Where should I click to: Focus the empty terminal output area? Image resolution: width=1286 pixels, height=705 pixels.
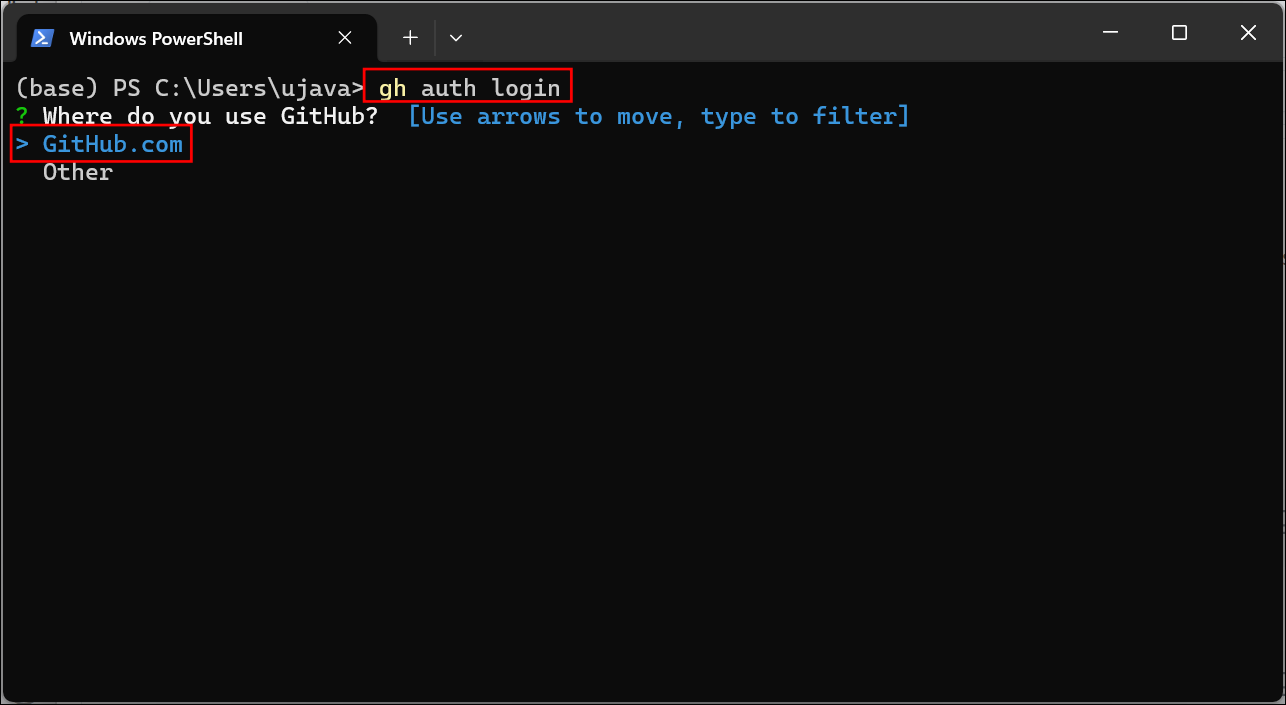(643, 440)
